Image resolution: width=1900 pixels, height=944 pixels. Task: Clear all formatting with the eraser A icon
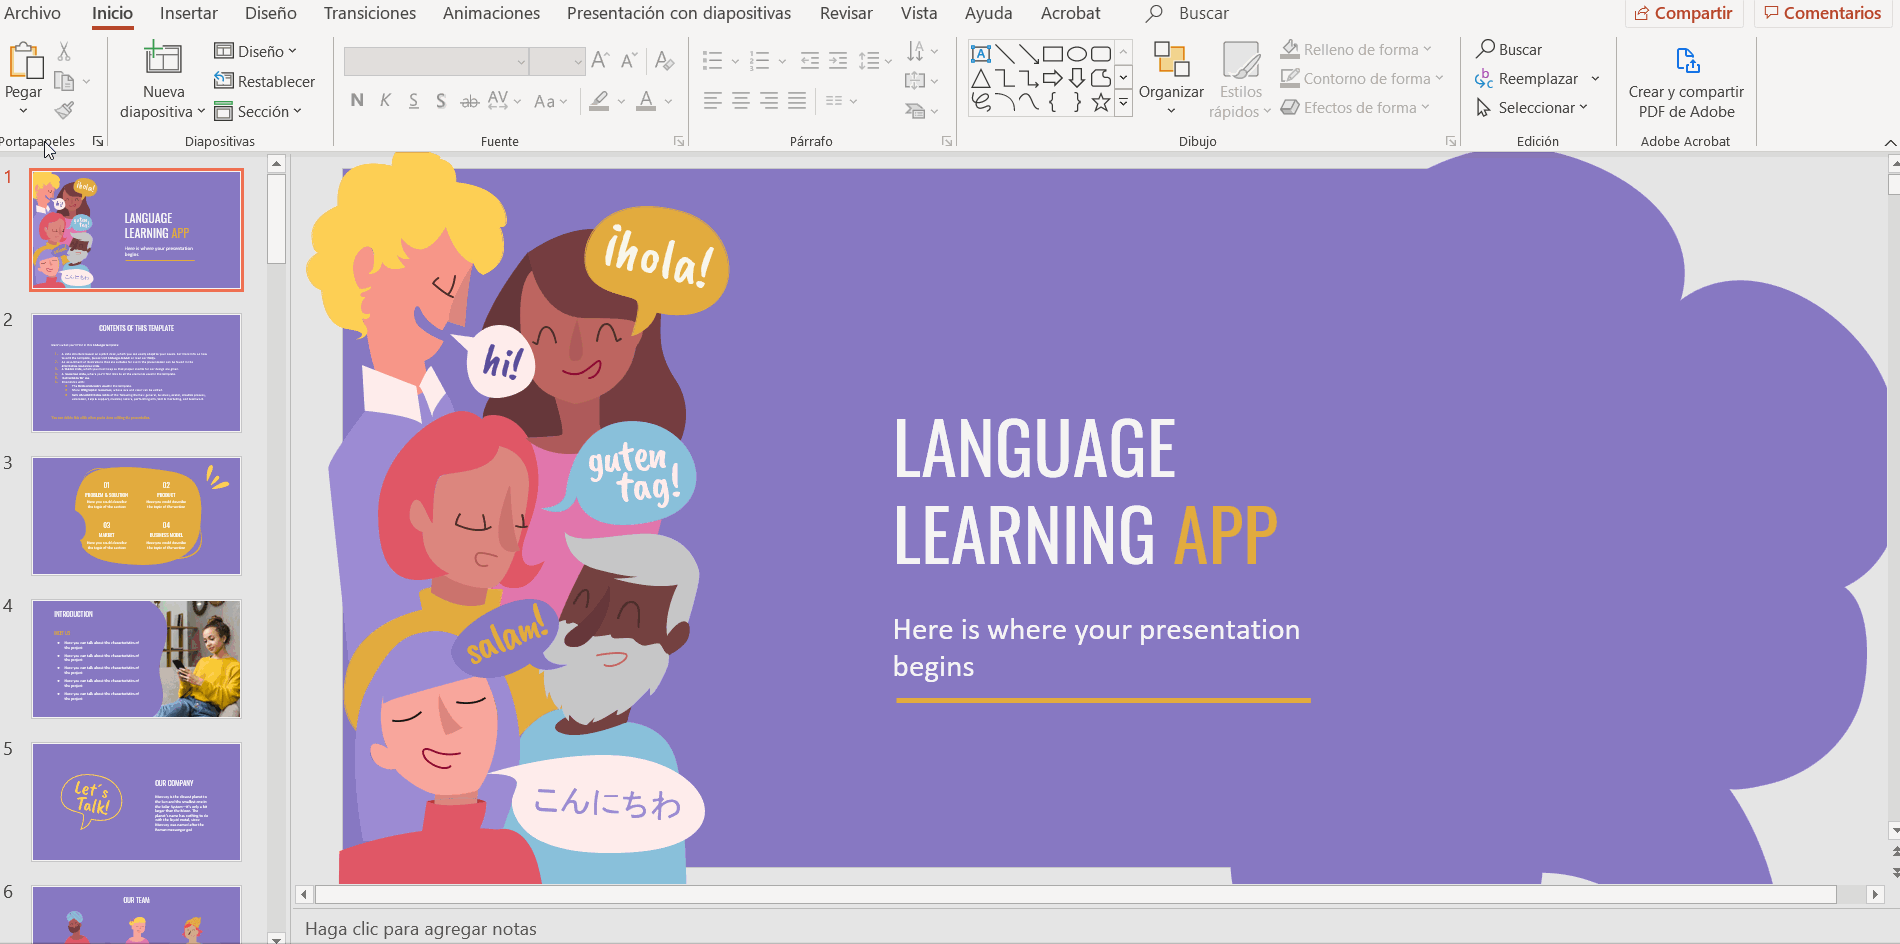click(x=664, y=60)
